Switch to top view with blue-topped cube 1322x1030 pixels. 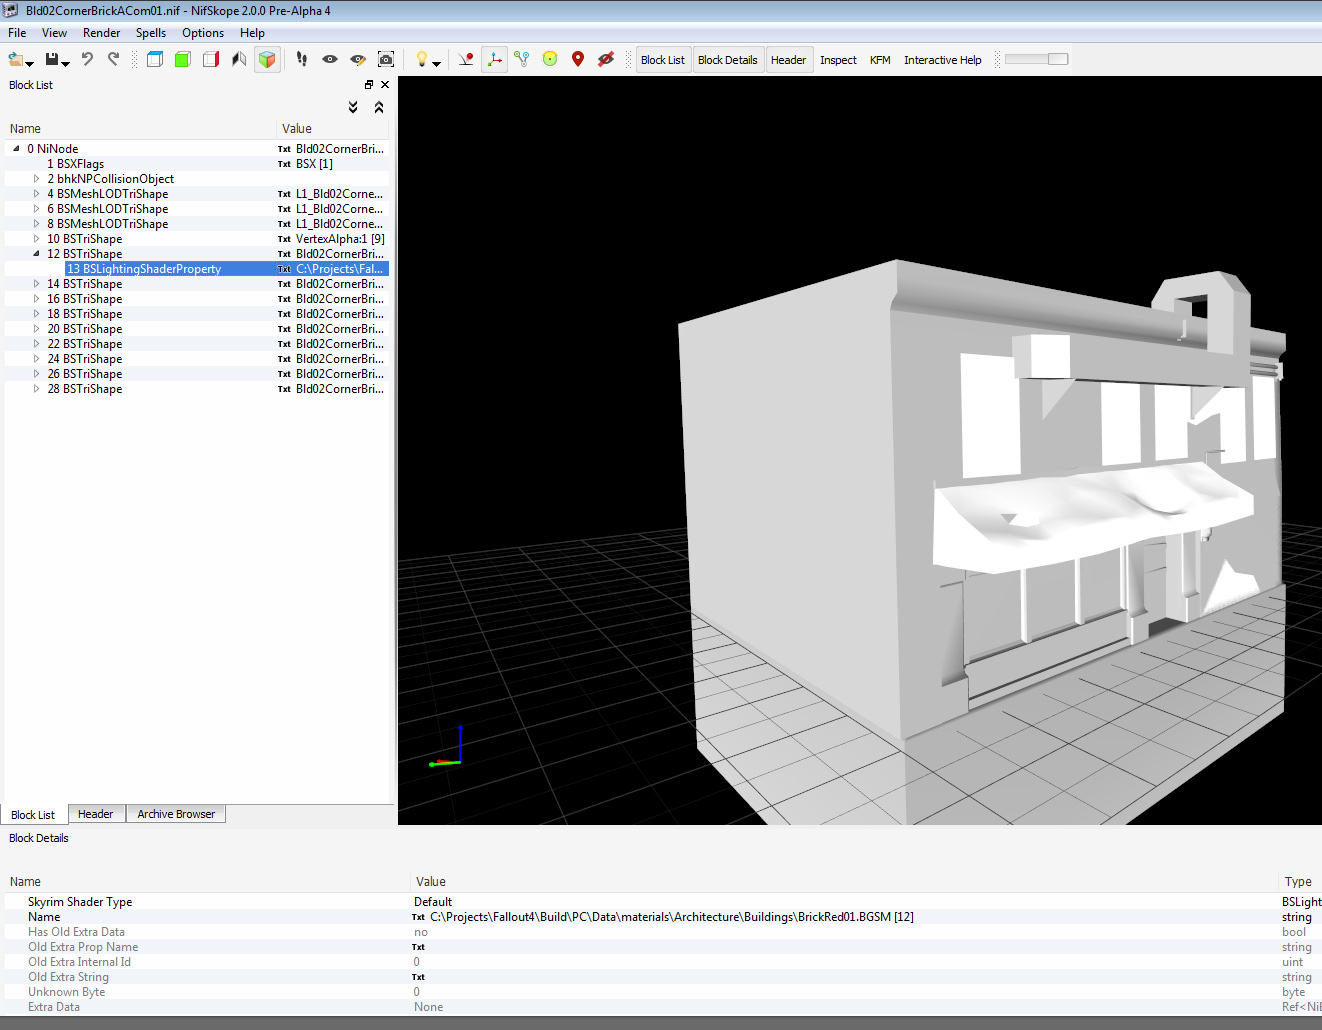coord(155,60)
